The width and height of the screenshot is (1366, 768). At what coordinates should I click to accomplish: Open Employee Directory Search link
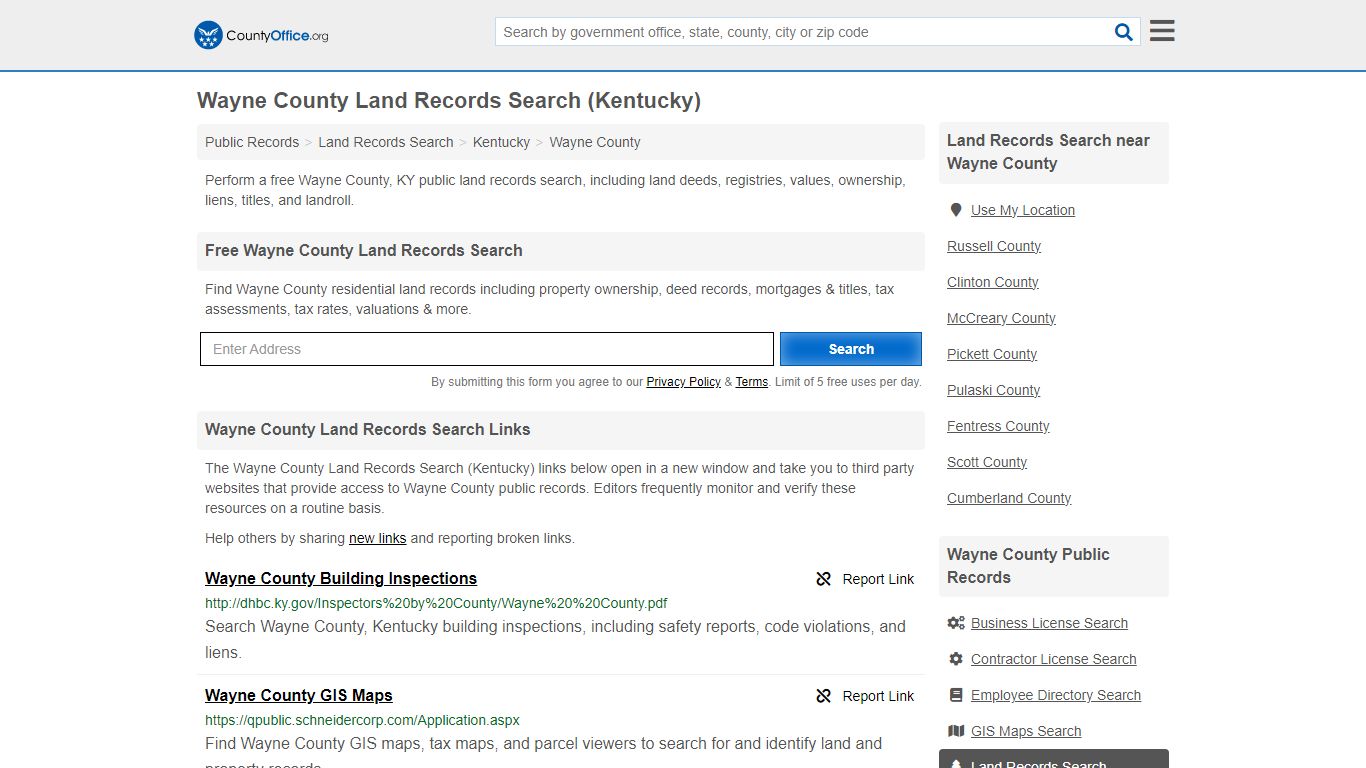click(x=1056, y=695)
